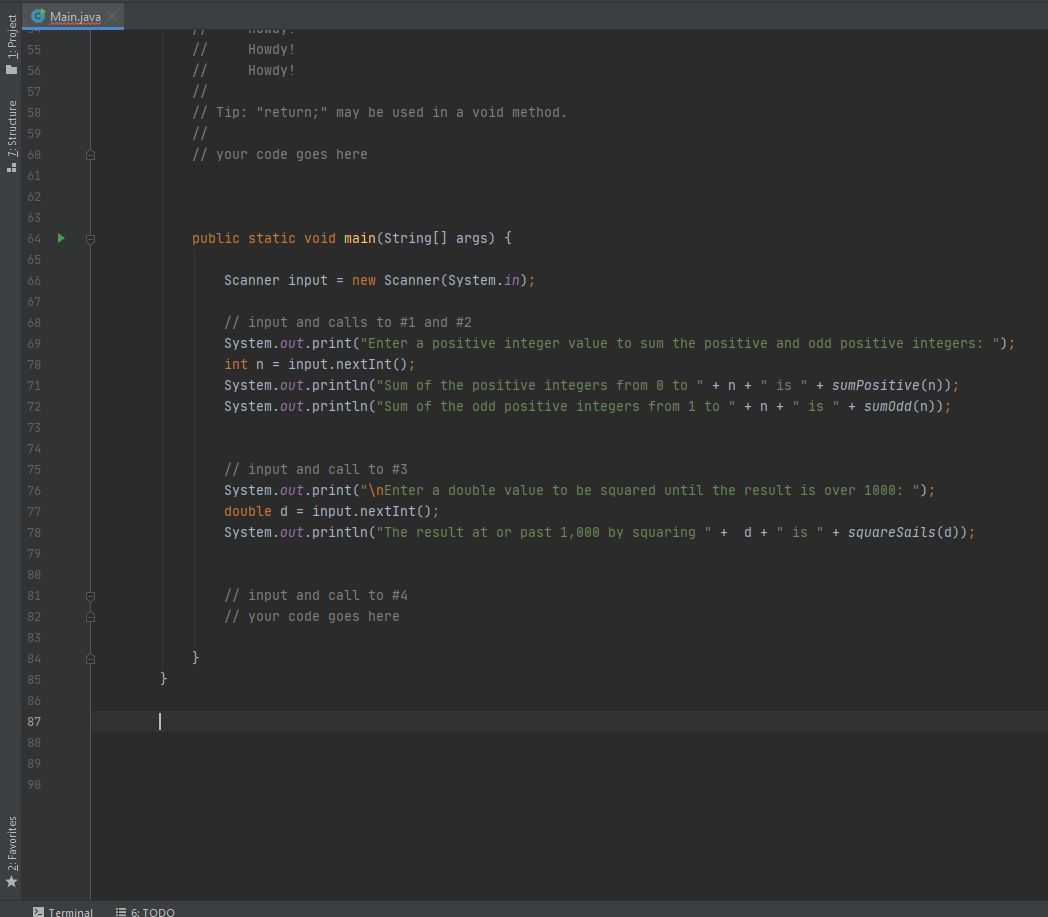Click the squareSails method call

(x=892, y=533)
